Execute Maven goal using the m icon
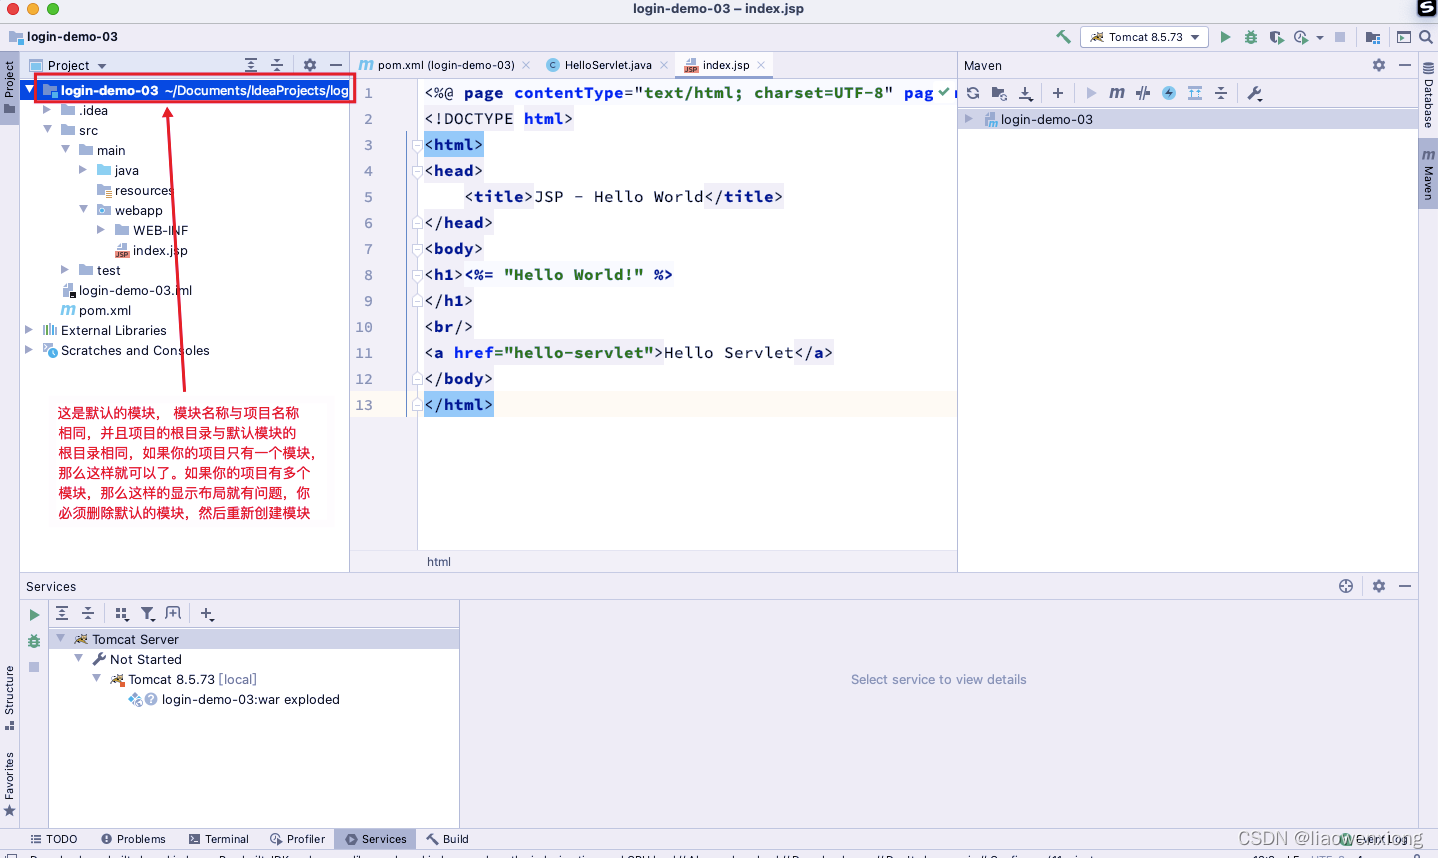Image resolution: width=1438 pixels, height=858 pixels. pyautogui.click(x=1117, y=93)
